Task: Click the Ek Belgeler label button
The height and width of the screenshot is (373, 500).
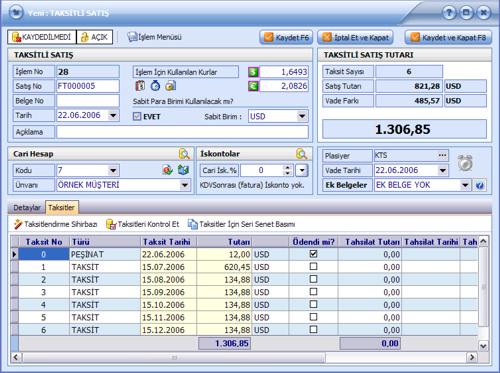Action: tap(346, 185)
